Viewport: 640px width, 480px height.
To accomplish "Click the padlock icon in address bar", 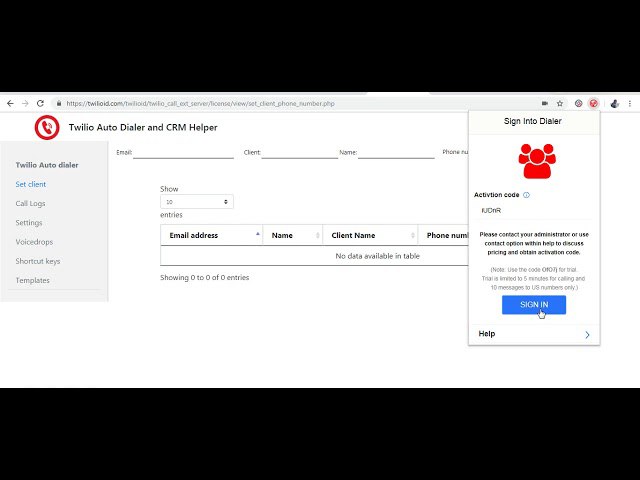I will click(x=59, y=104).
